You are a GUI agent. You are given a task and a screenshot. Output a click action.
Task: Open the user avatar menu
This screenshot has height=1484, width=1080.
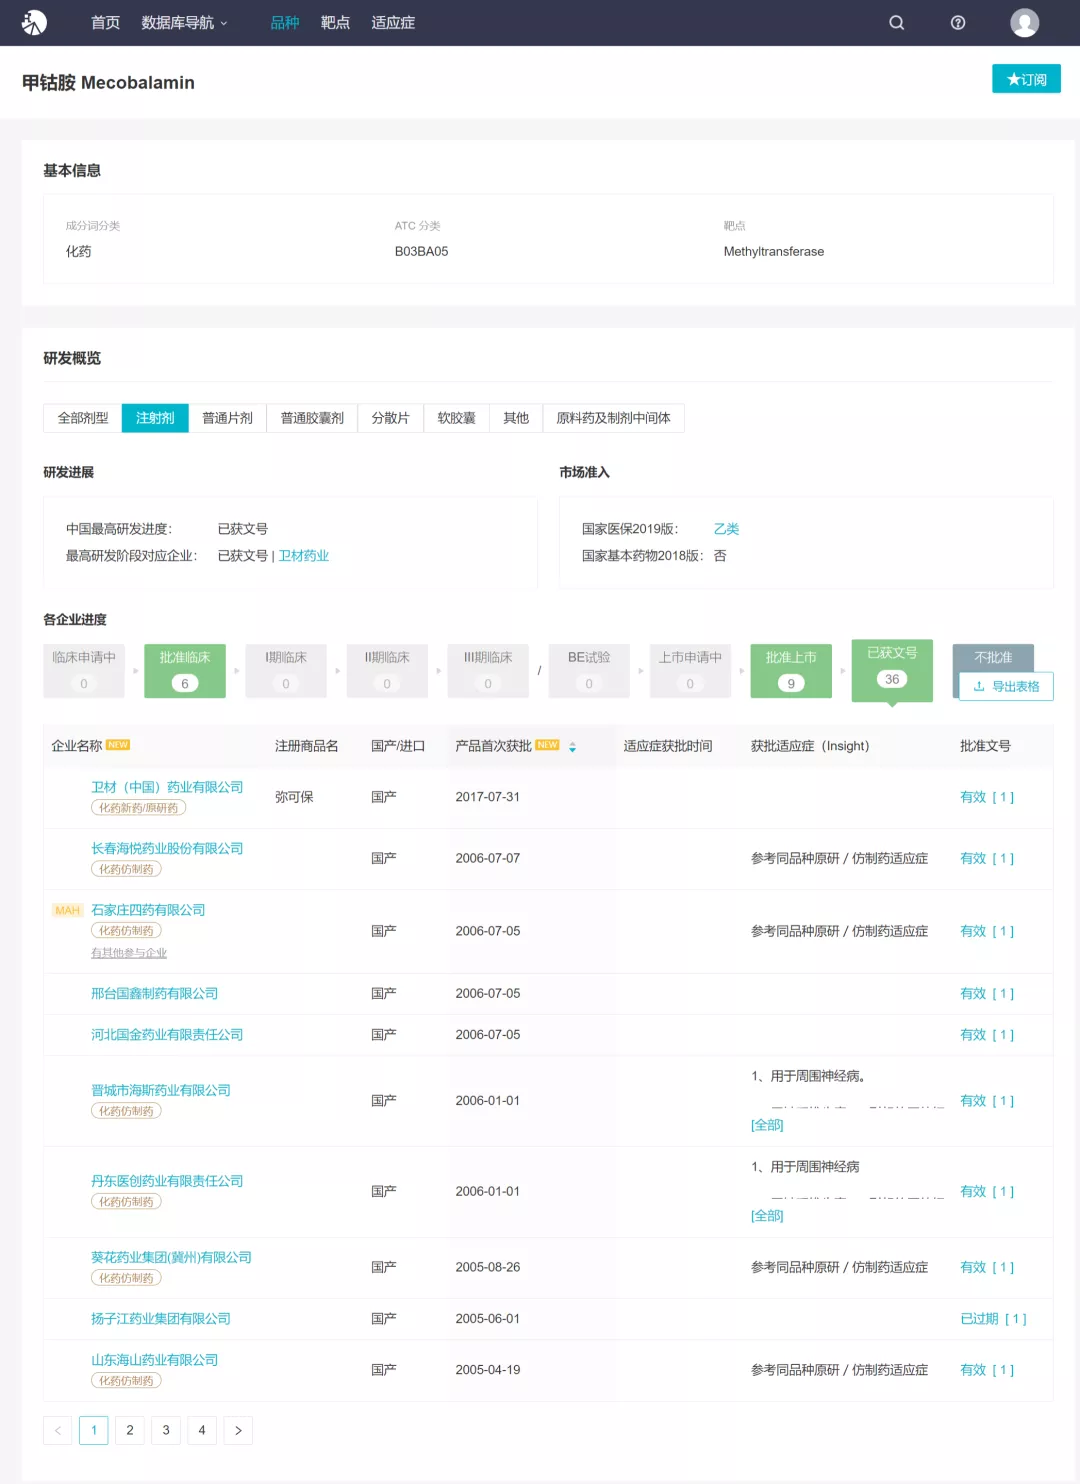click(1025, 22)
